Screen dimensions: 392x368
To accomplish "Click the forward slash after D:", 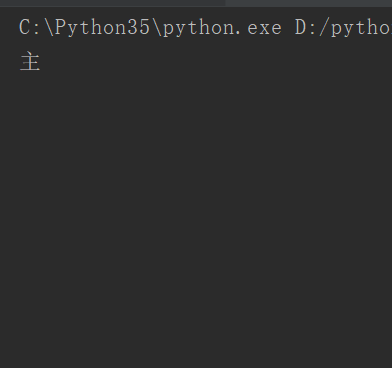I will click(324, 28).
